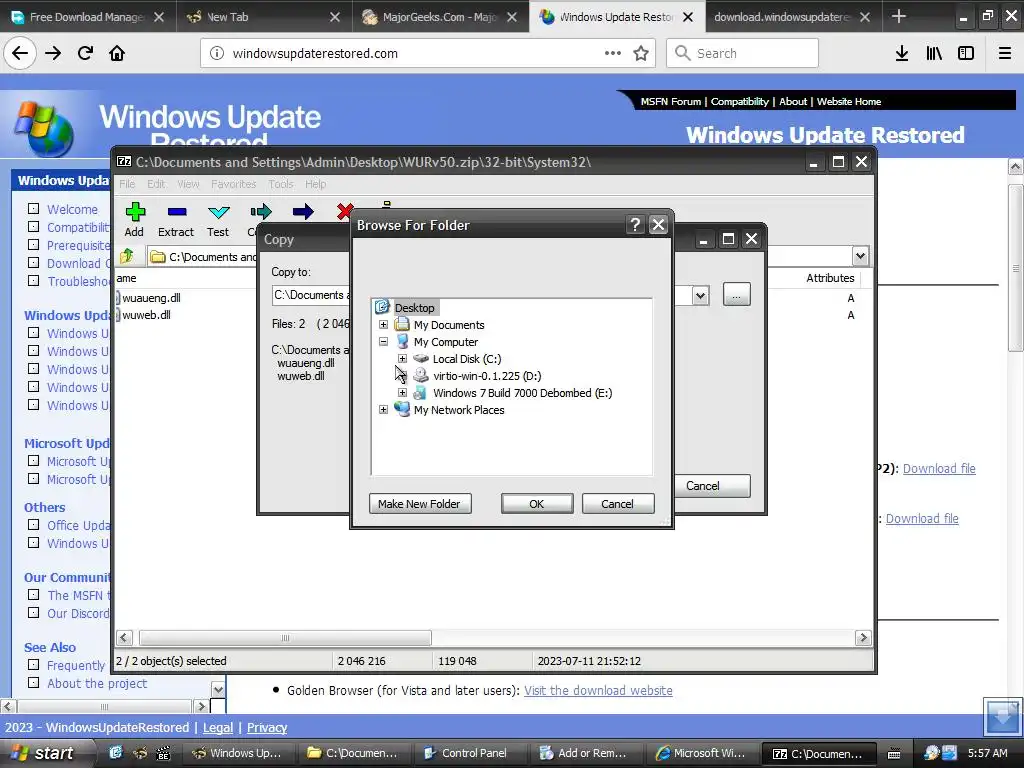The image size is (1024, 768).
Task: Open the Website Home link
Action: [x=848, y=101]
